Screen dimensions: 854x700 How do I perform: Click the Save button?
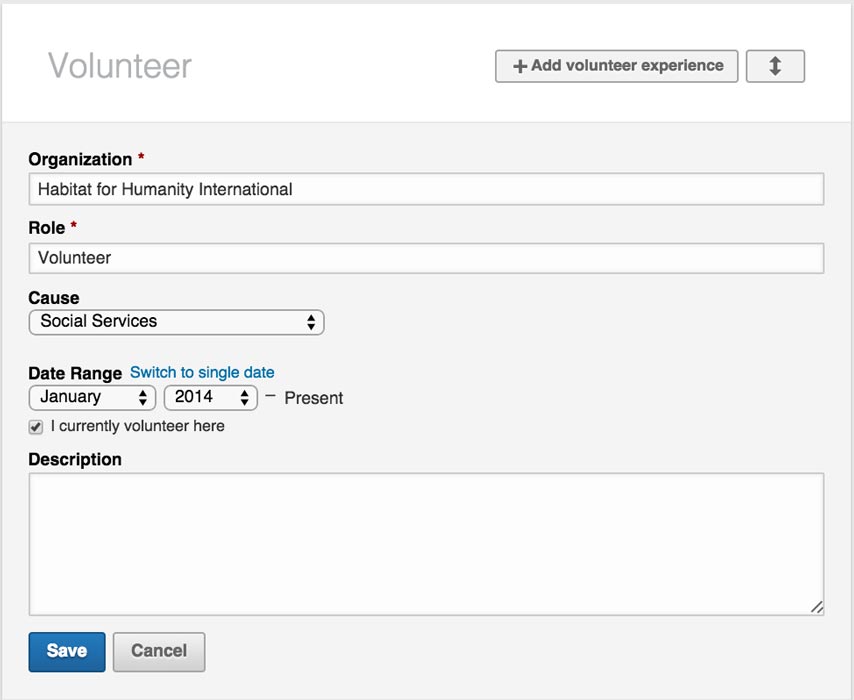click(66, 651)
